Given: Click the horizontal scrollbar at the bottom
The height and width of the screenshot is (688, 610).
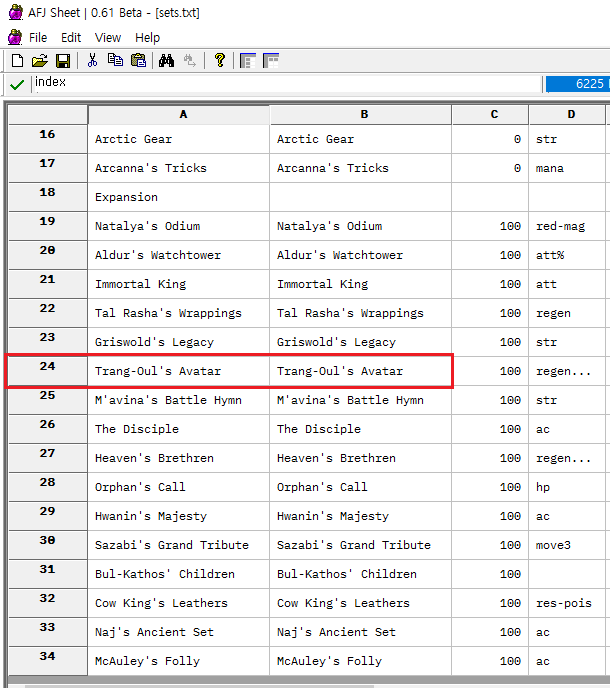Looking at the screenshot, I should coord(200,686).
